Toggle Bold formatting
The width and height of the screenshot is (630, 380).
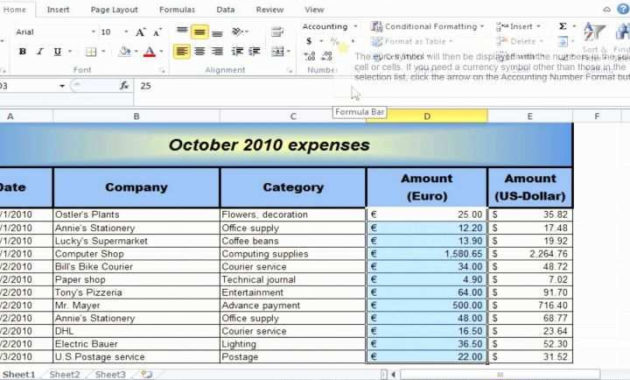pos(22,51)
